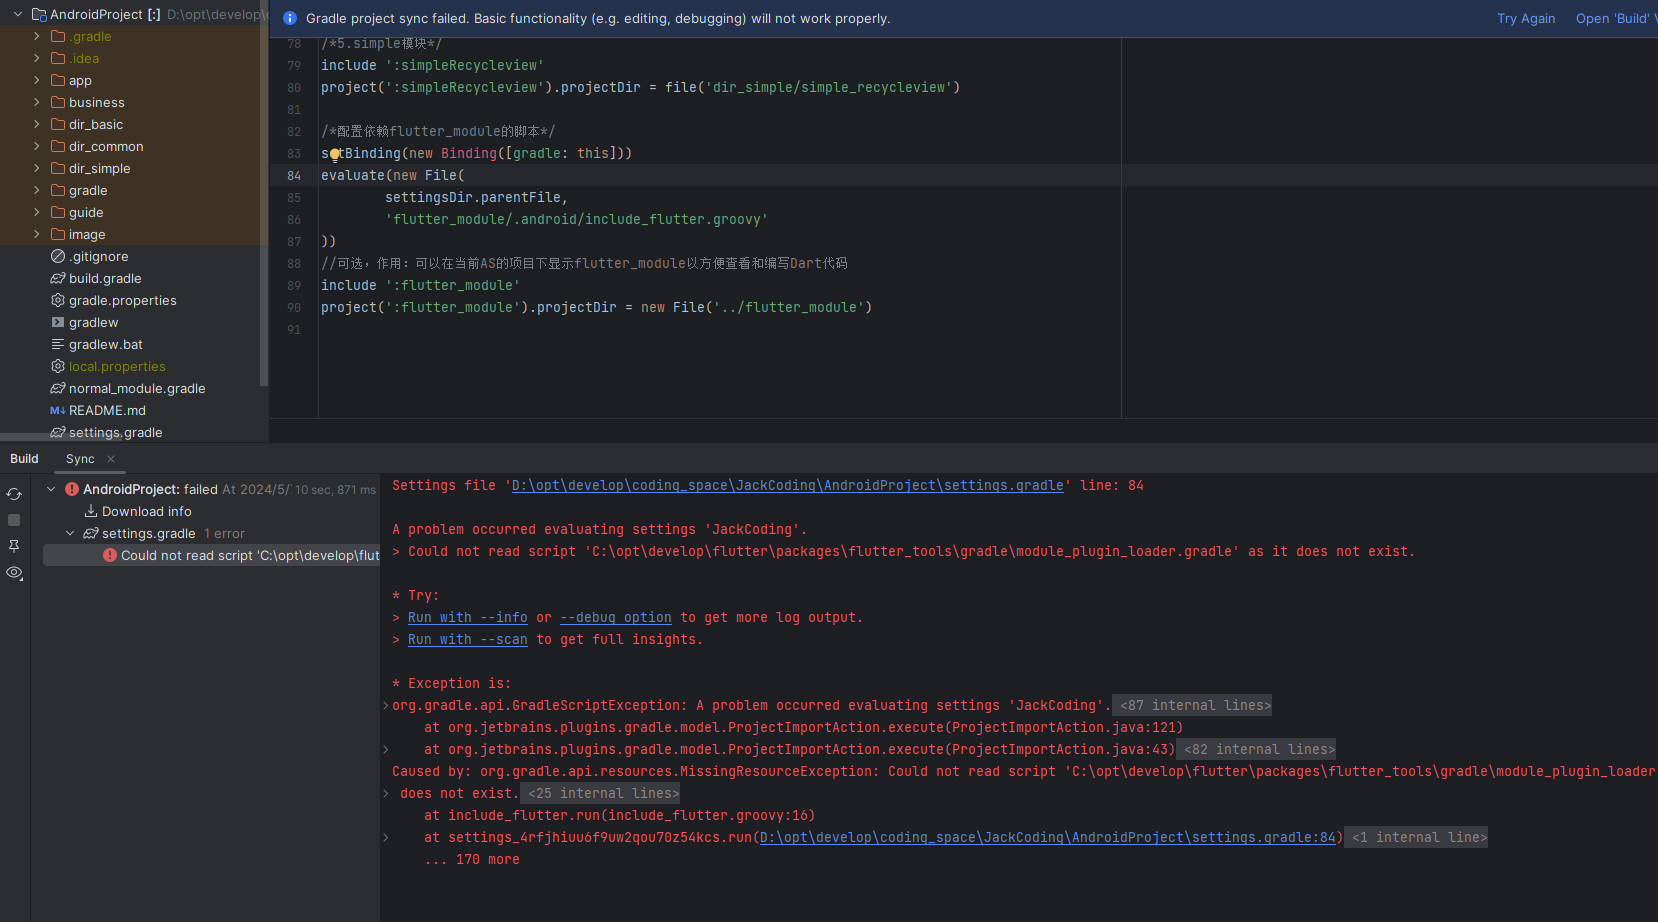Expand '<1 internal line>' folded region
1658x922 pixels.
(x=1416, y=837)
